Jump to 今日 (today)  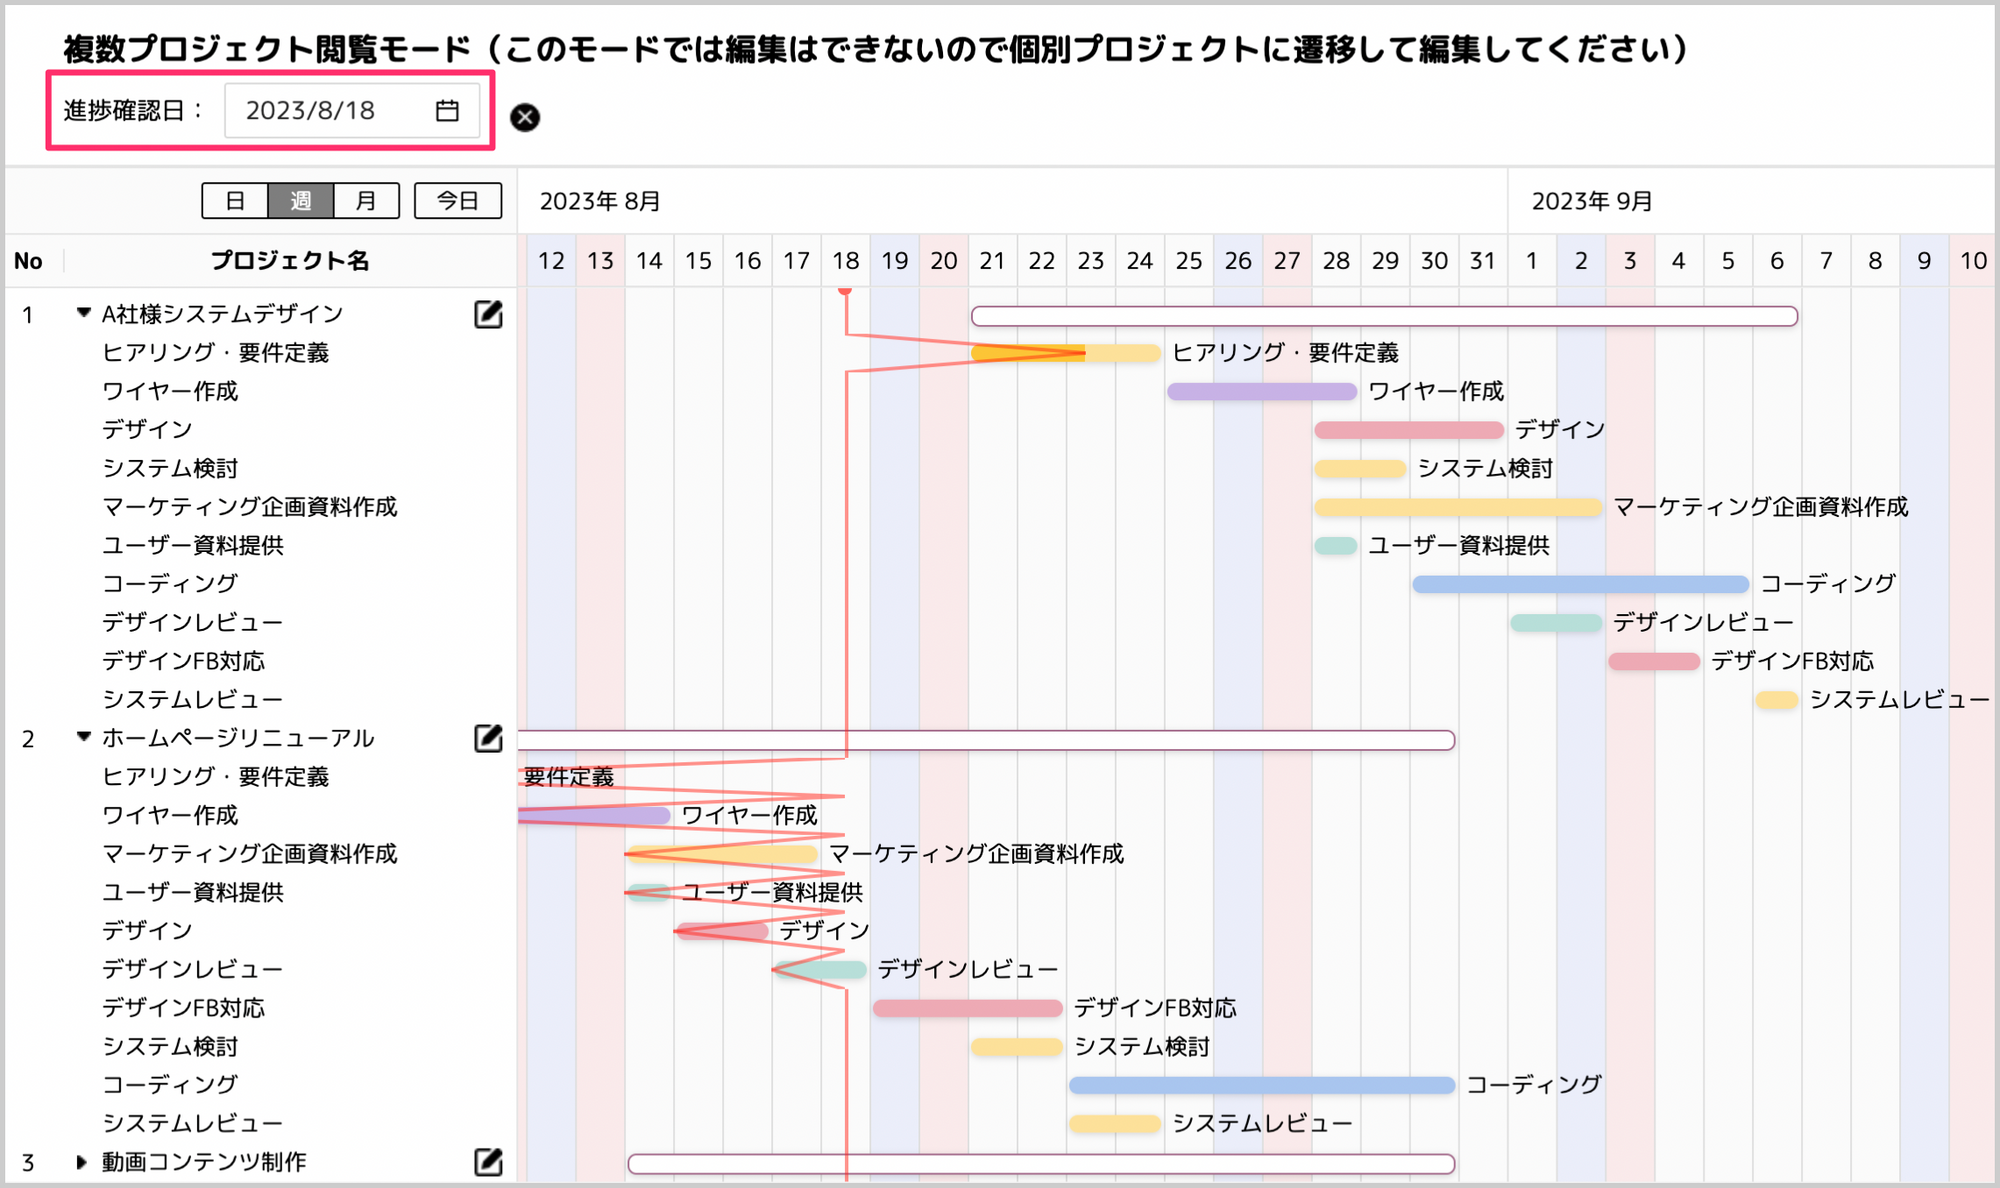coord(458,200)
